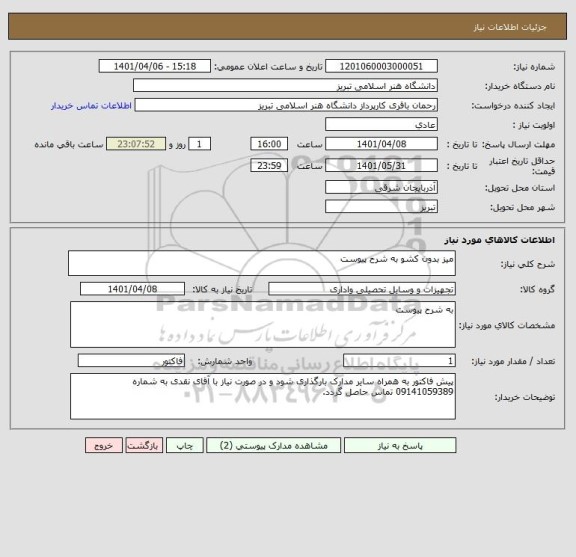Click buyer name field دانشگاه هنر اسلامی تبریز

tap(285, 86)
